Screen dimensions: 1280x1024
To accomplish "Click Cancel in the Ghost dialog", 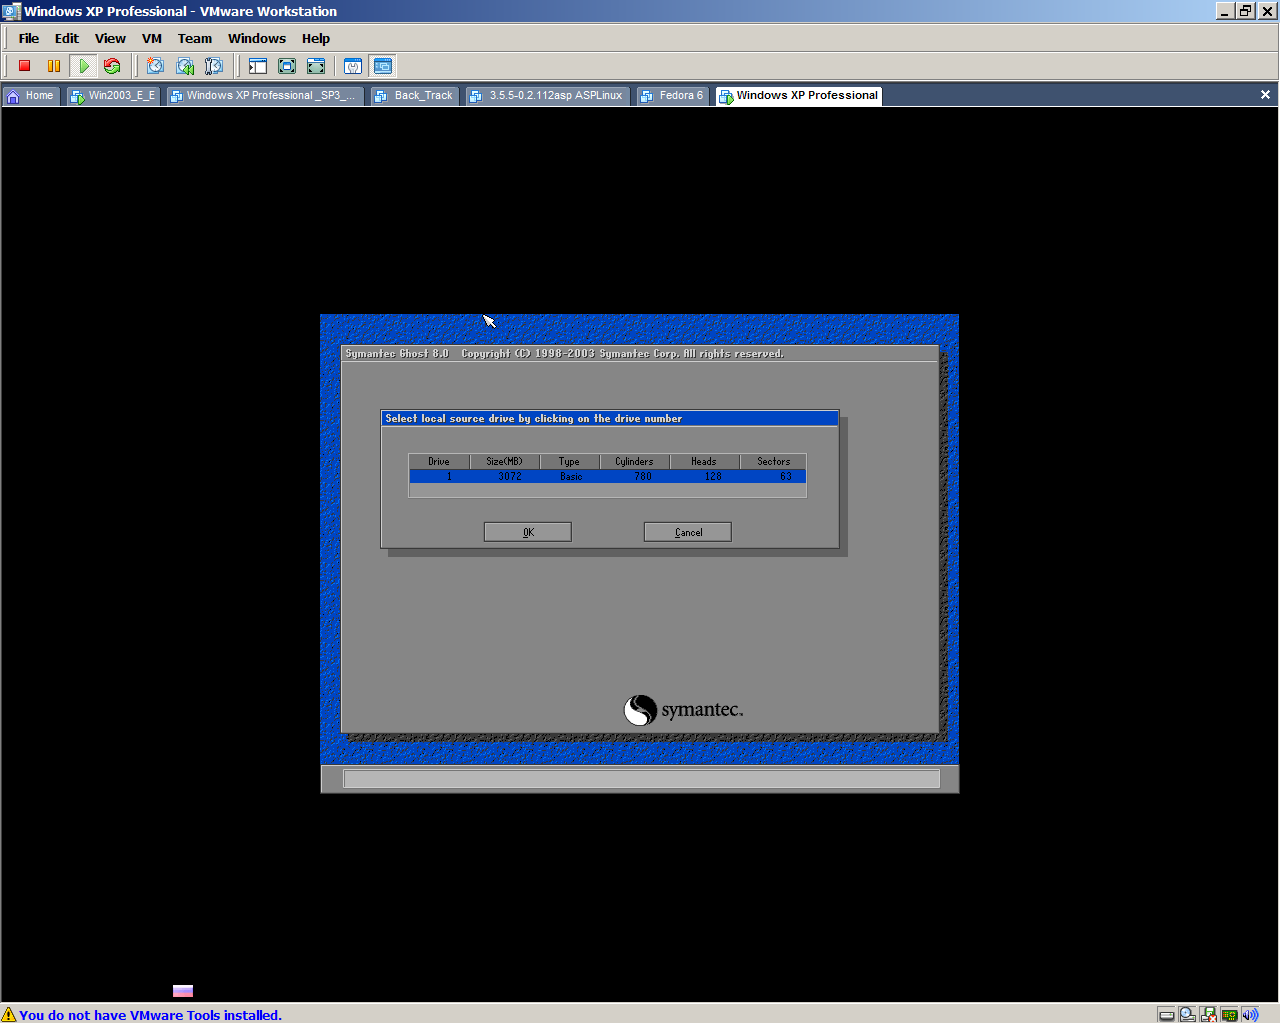I will pos(688,532).
